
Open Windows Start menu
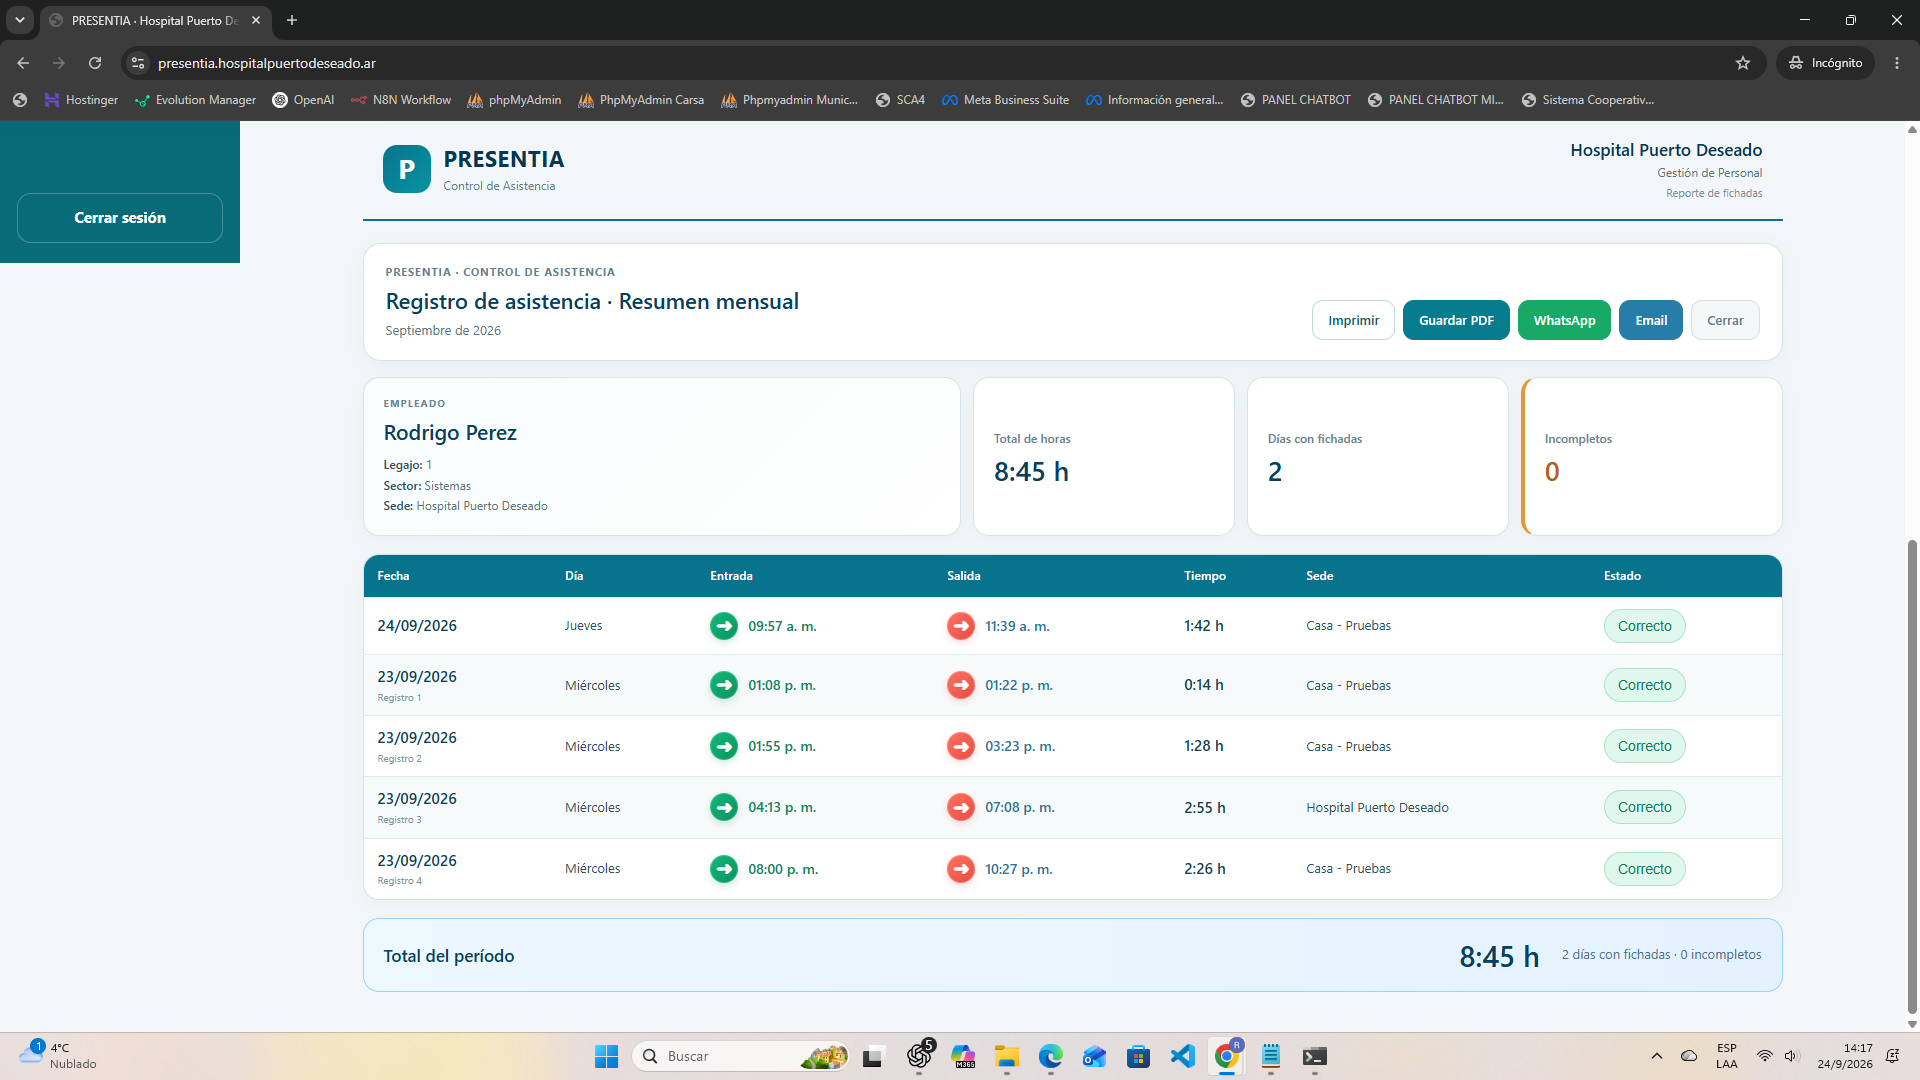606,1056
